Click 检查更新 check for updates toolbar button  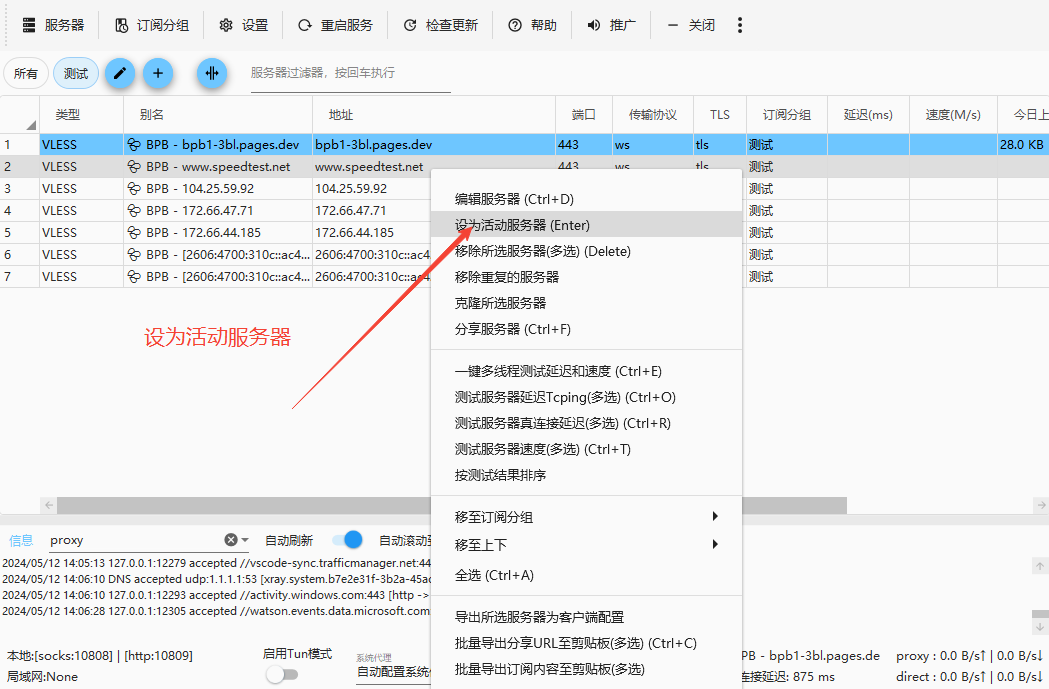tap(440, 25)
